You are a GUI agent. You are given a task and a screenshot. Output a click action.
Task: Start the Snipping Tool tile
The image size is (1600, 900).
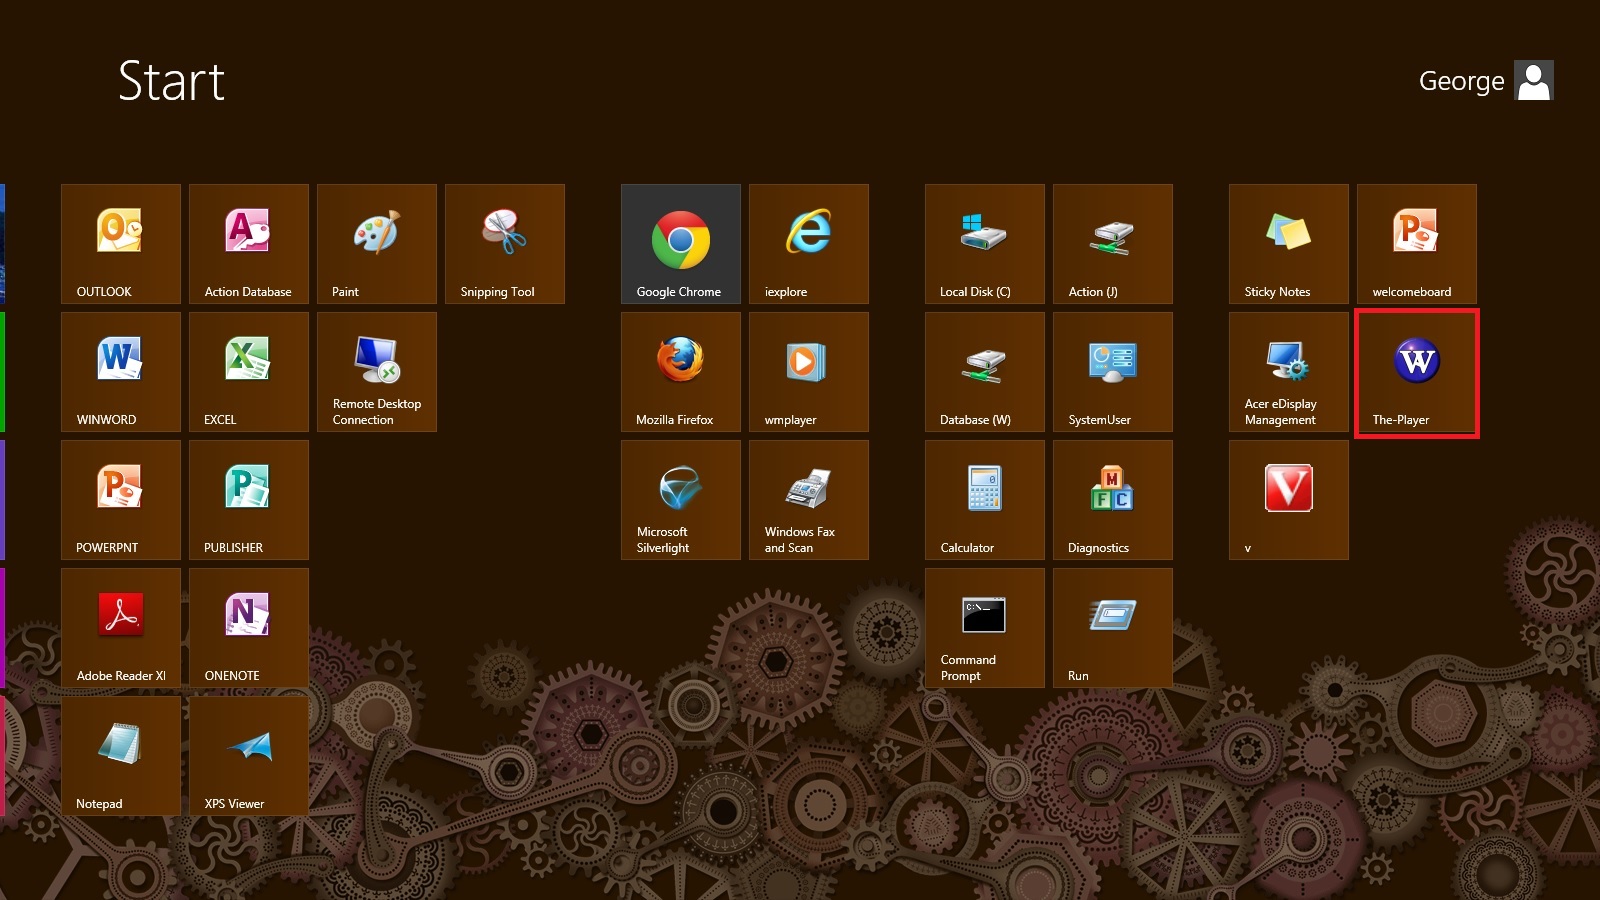[505, 244]
